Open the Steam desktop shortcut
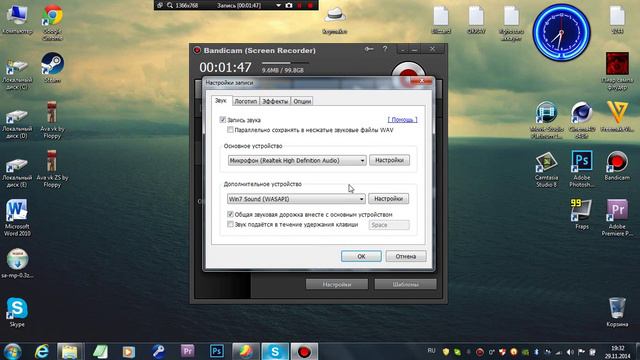Screen dimensions: 640x360 pyautogui.click(x=53, y=67)
